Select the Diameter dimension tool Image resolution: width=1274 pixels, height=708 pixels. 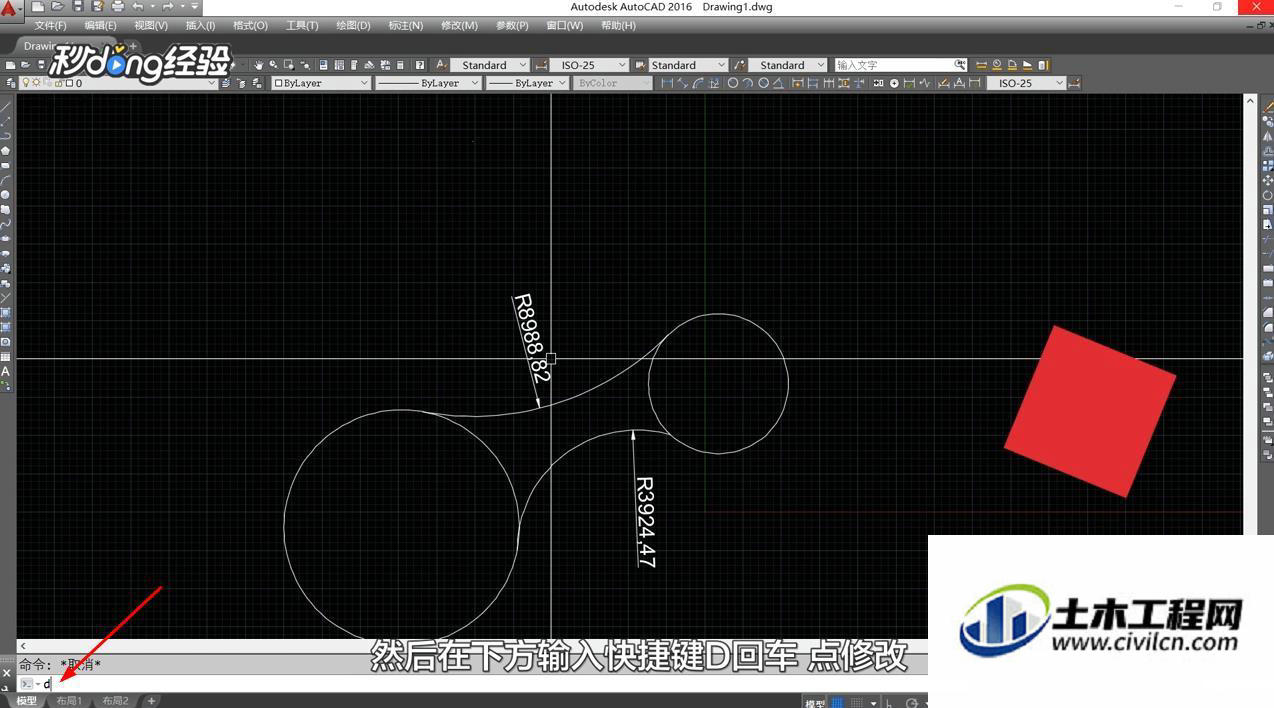tap(763, 83)
